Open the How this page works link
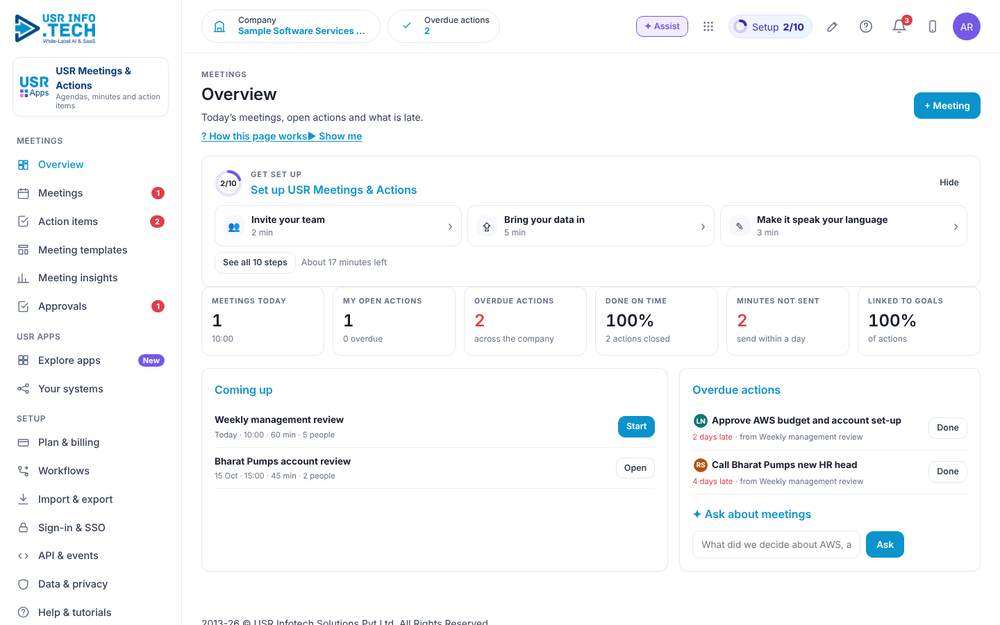 (254, 136)
